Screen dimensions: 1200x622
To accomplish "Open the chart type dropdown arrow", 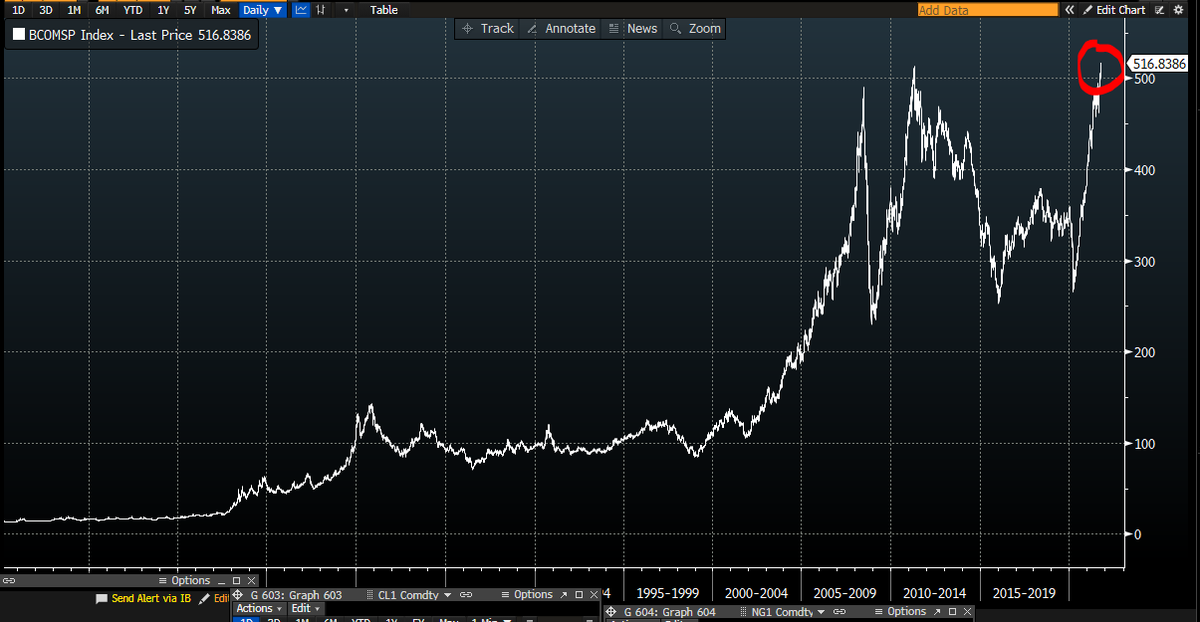I will click(x=345, y=10).
